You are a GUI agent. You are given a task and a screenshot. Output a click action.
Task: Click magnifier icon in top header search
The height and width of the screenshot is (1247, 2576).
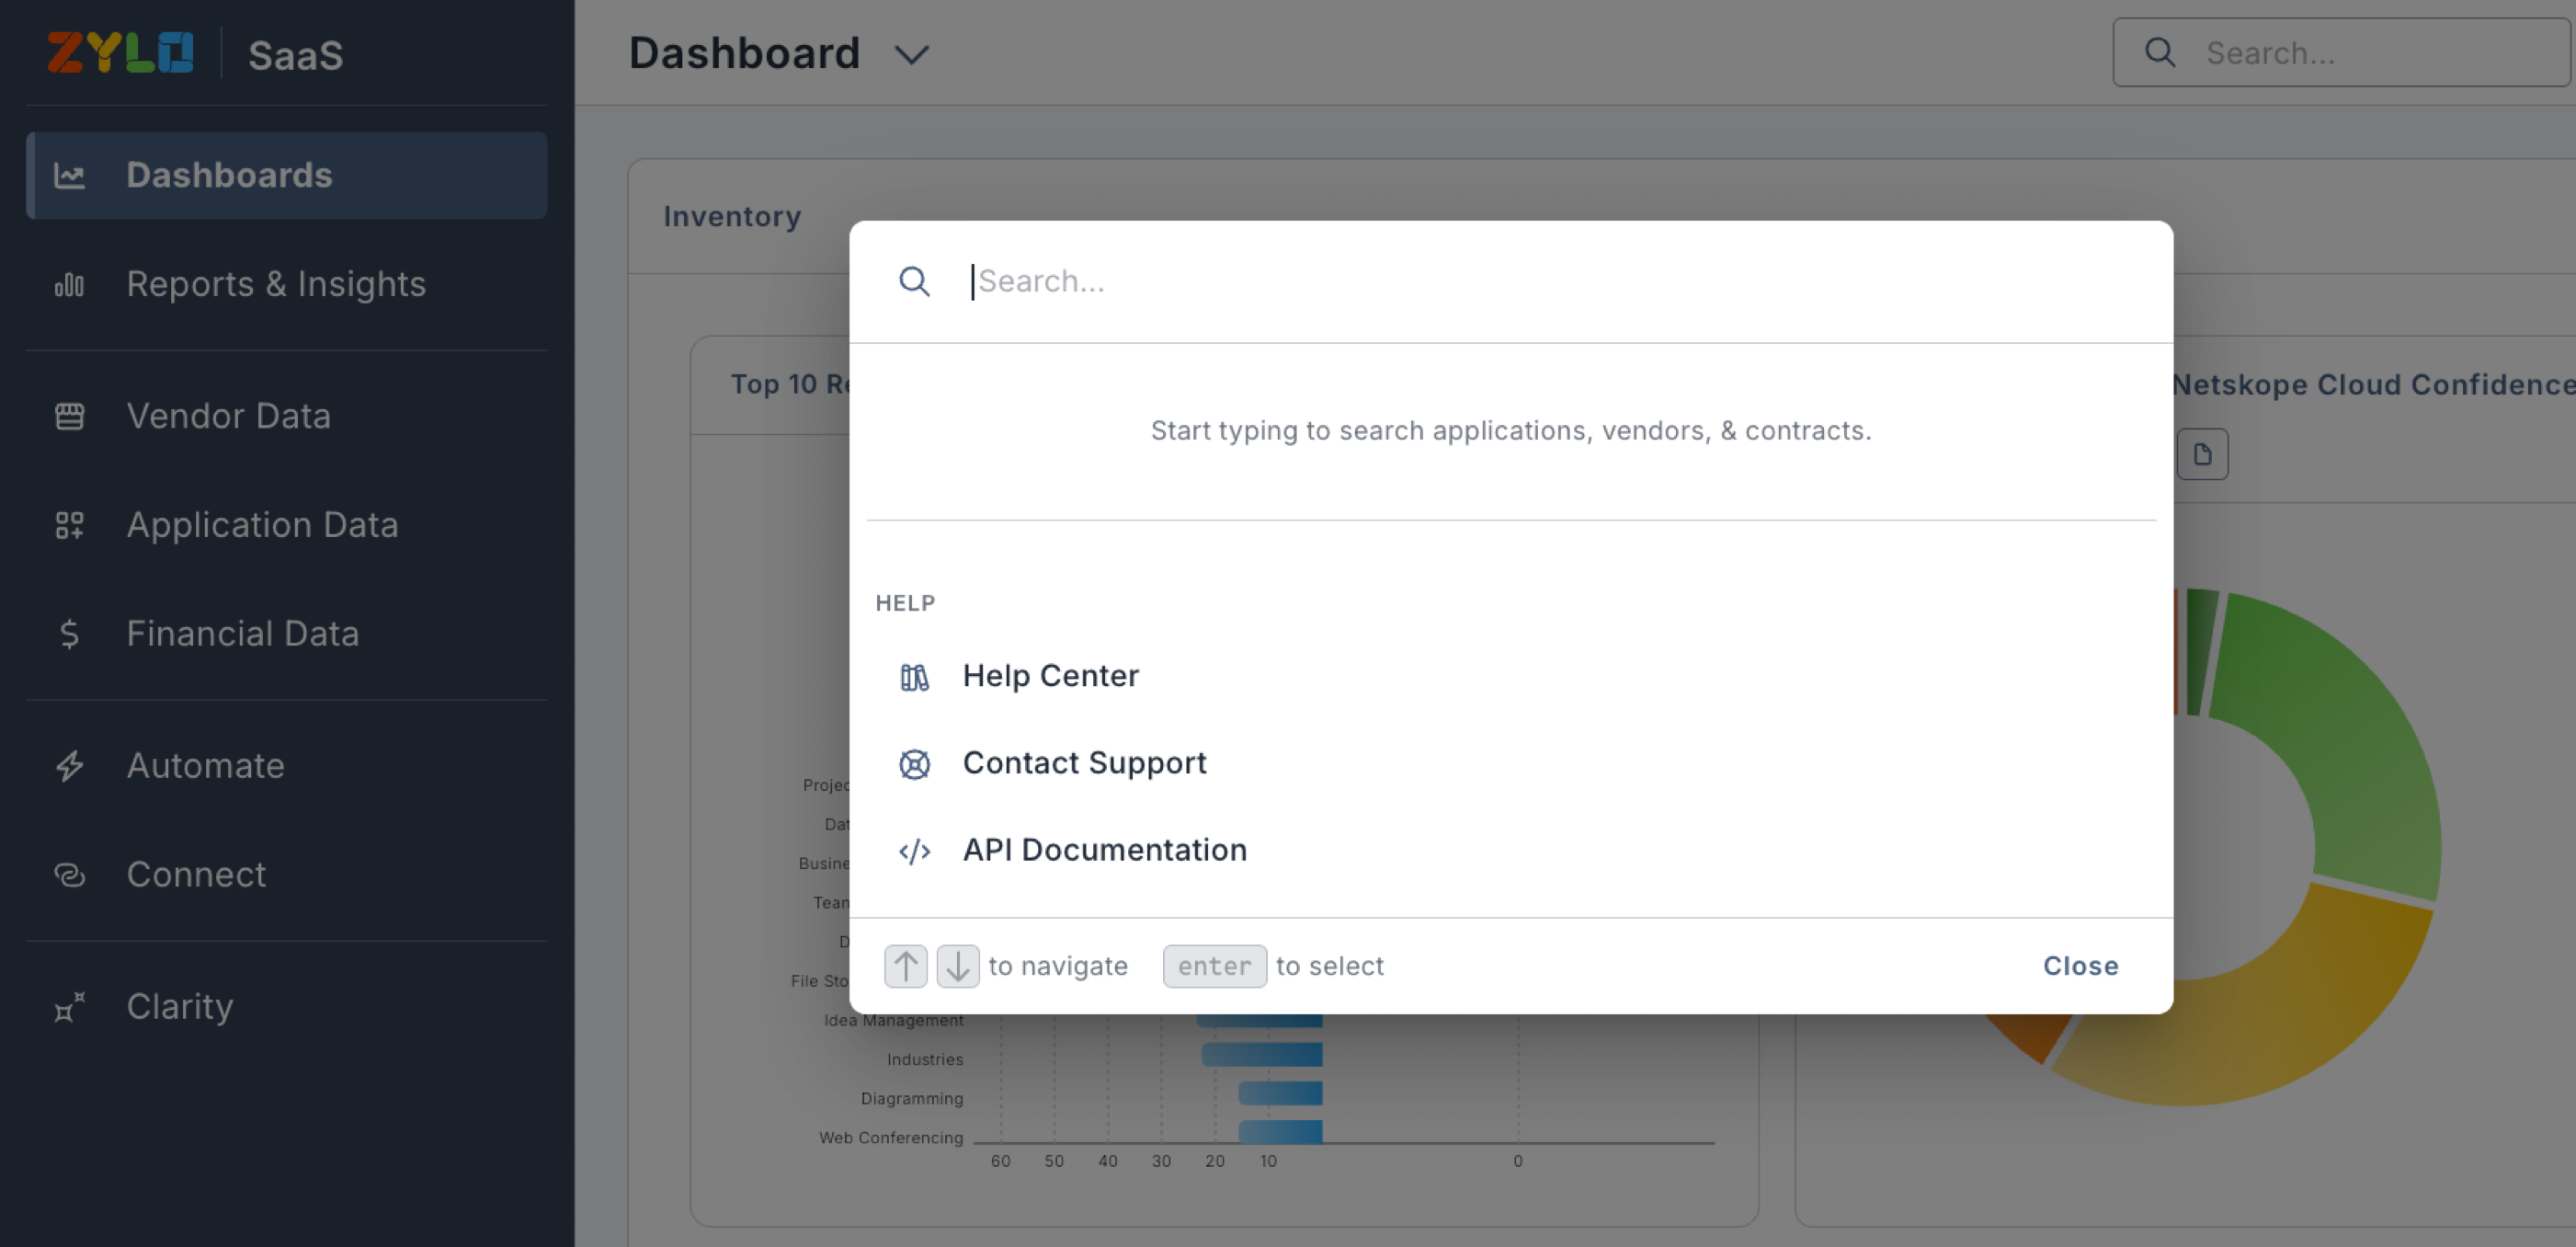pyautogui.click(x=2160, y=53)
